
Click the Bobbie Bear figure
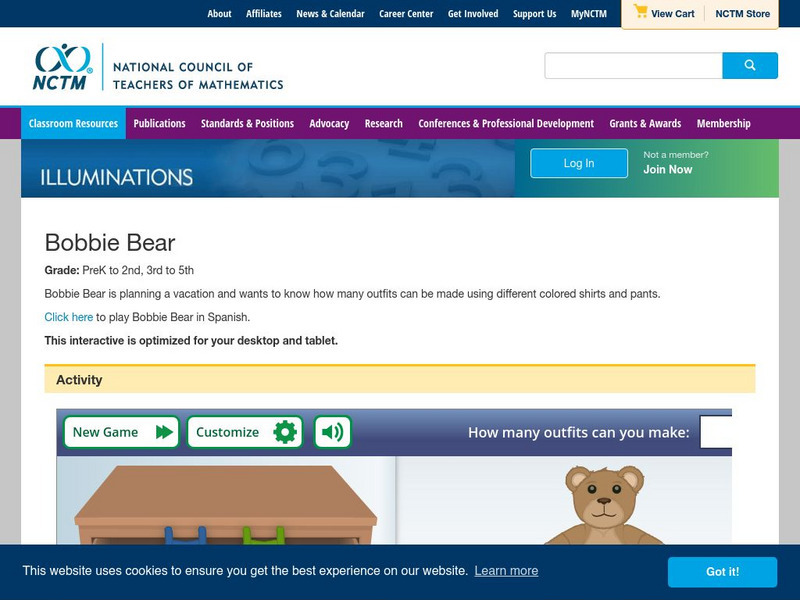[x=605, y=505]
